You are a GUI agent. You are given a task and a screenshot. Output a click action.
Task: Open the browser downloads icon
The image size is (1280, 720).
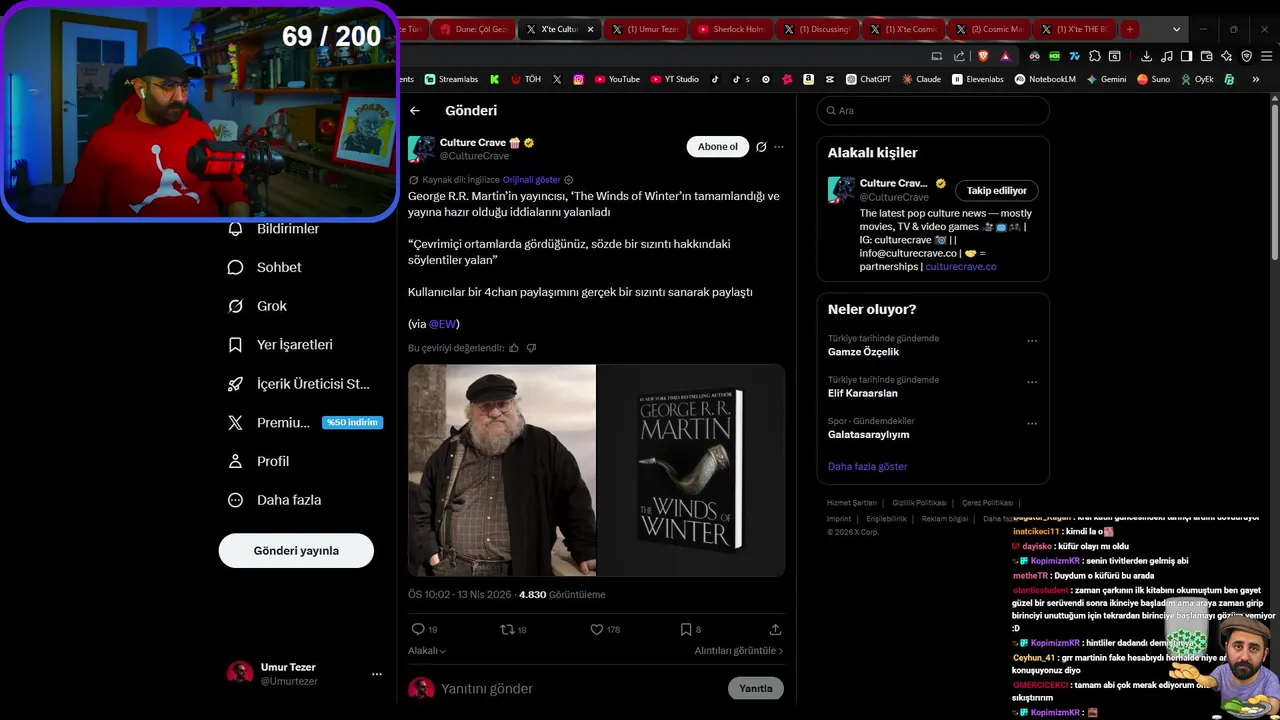click(x=1146, y=56)
